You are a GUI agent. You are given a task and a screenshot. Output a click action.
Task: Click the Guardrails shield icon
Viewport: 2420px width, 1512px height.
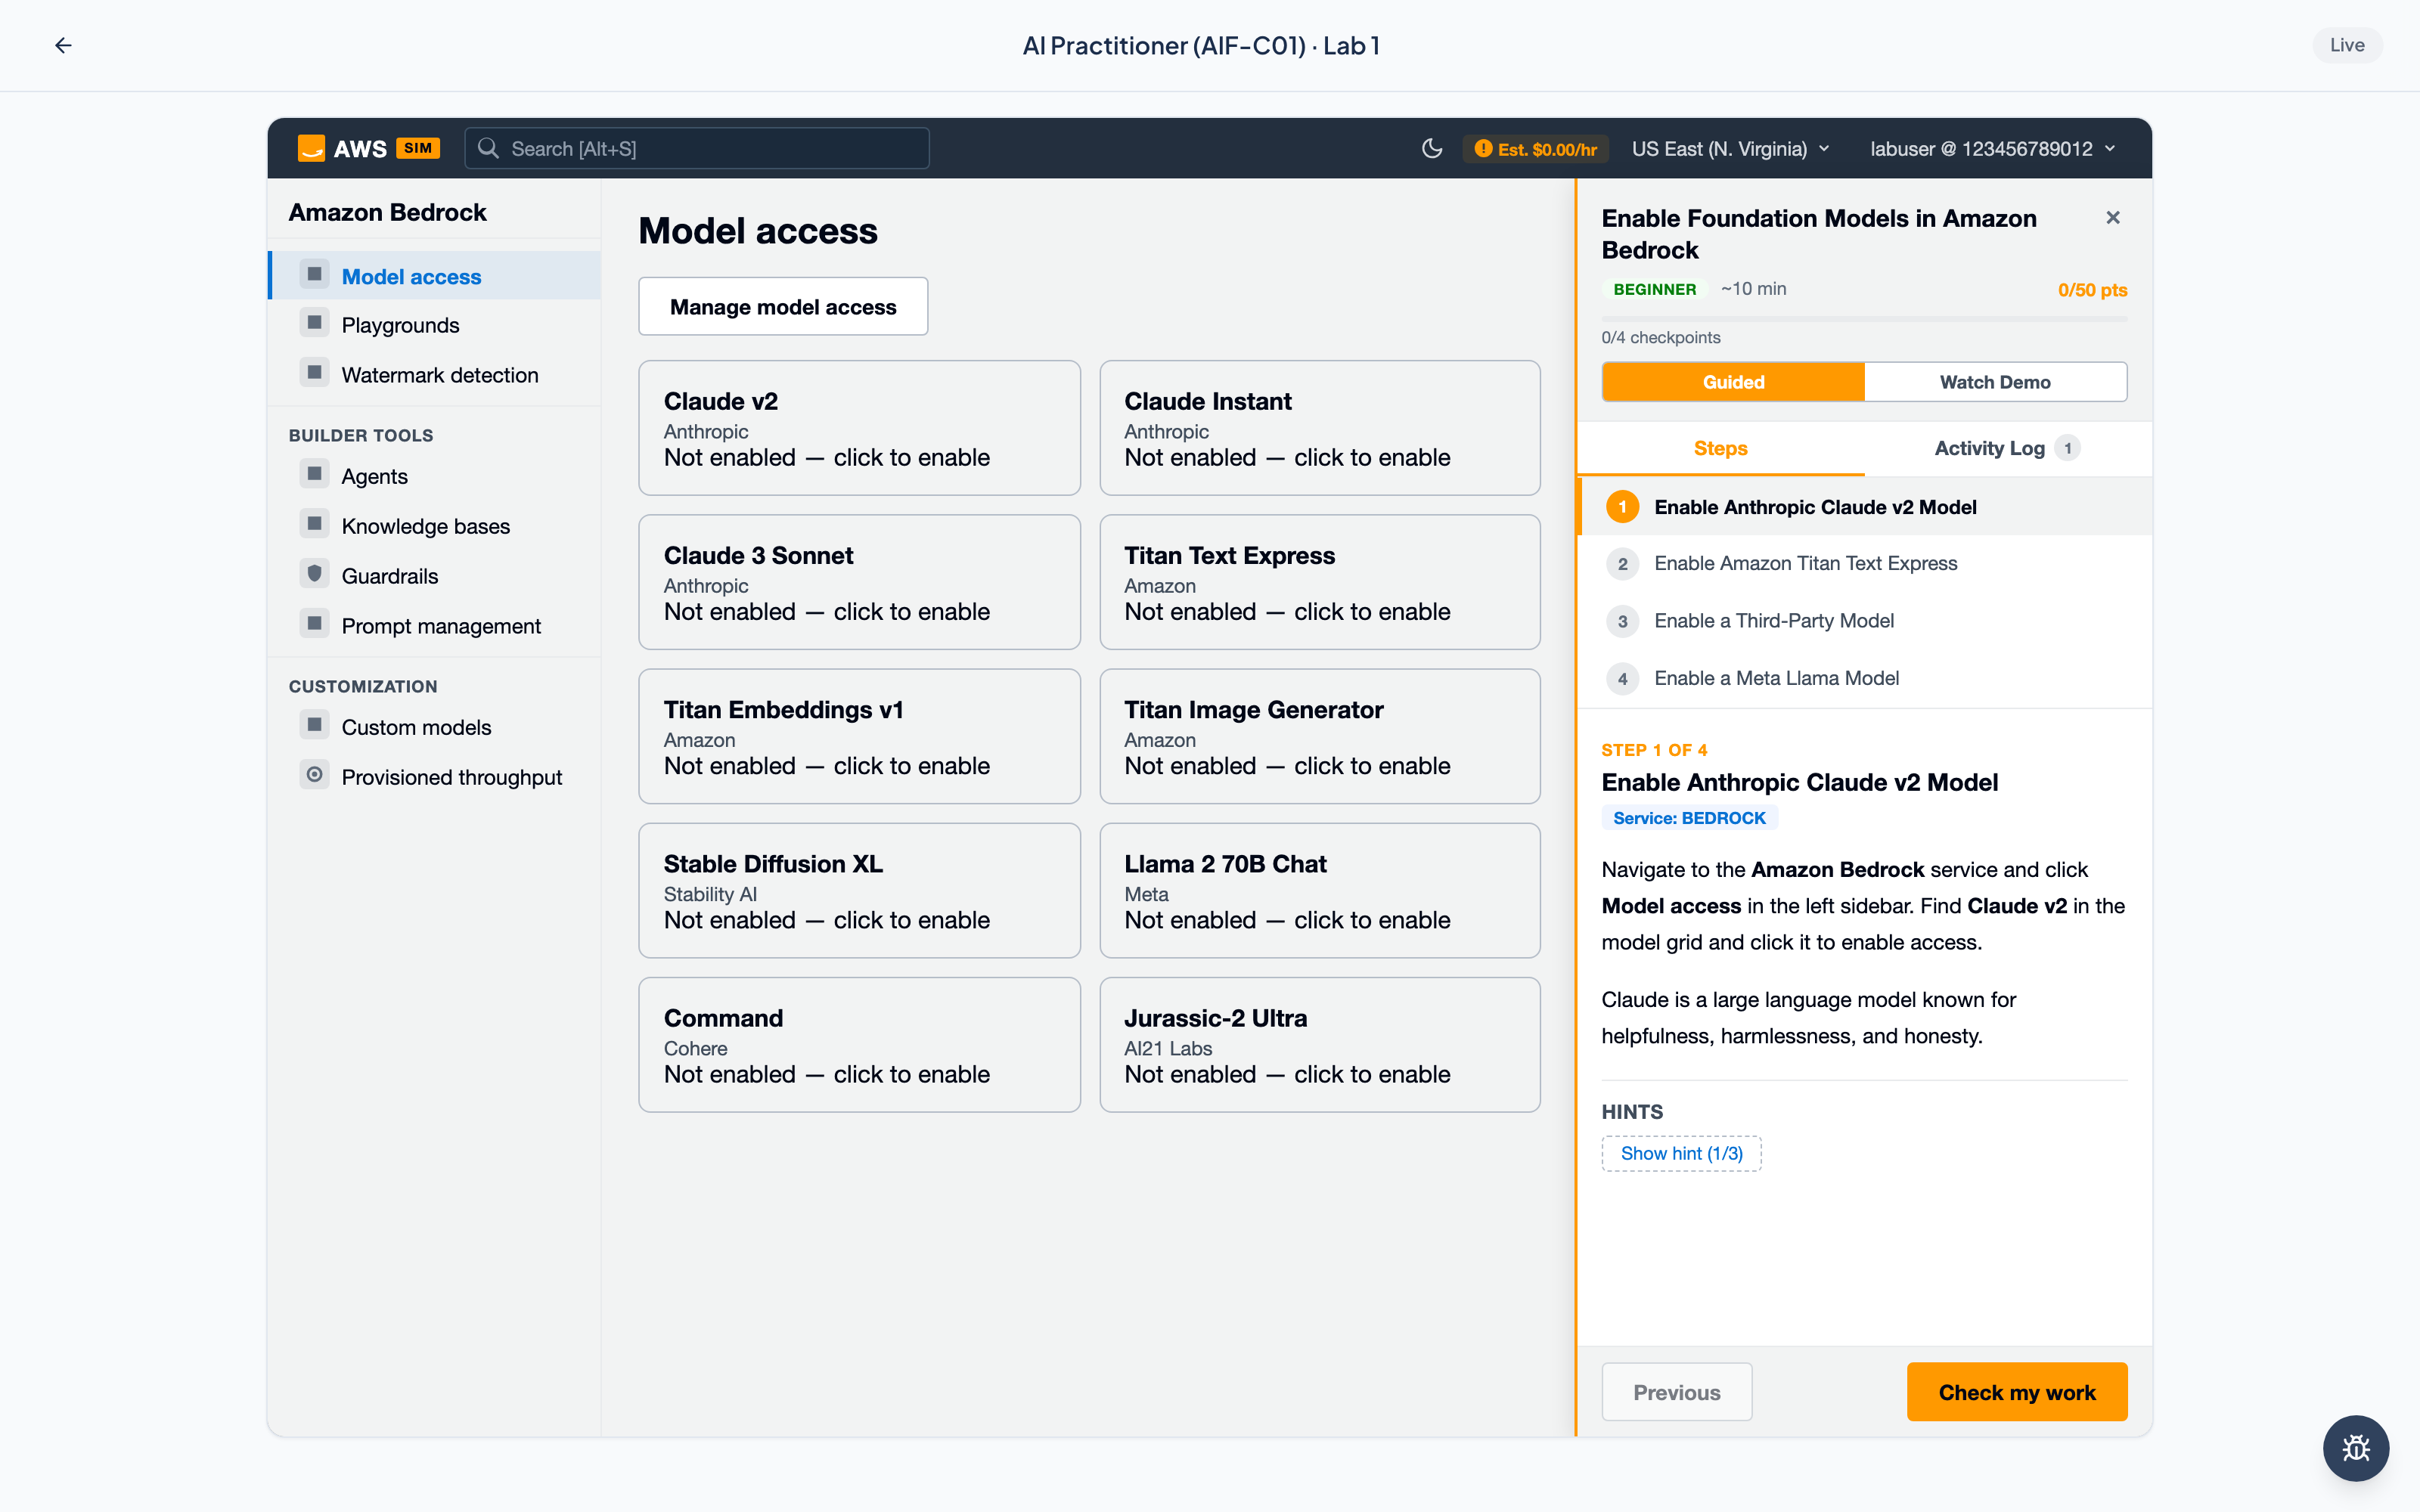[x=314, y=574]
